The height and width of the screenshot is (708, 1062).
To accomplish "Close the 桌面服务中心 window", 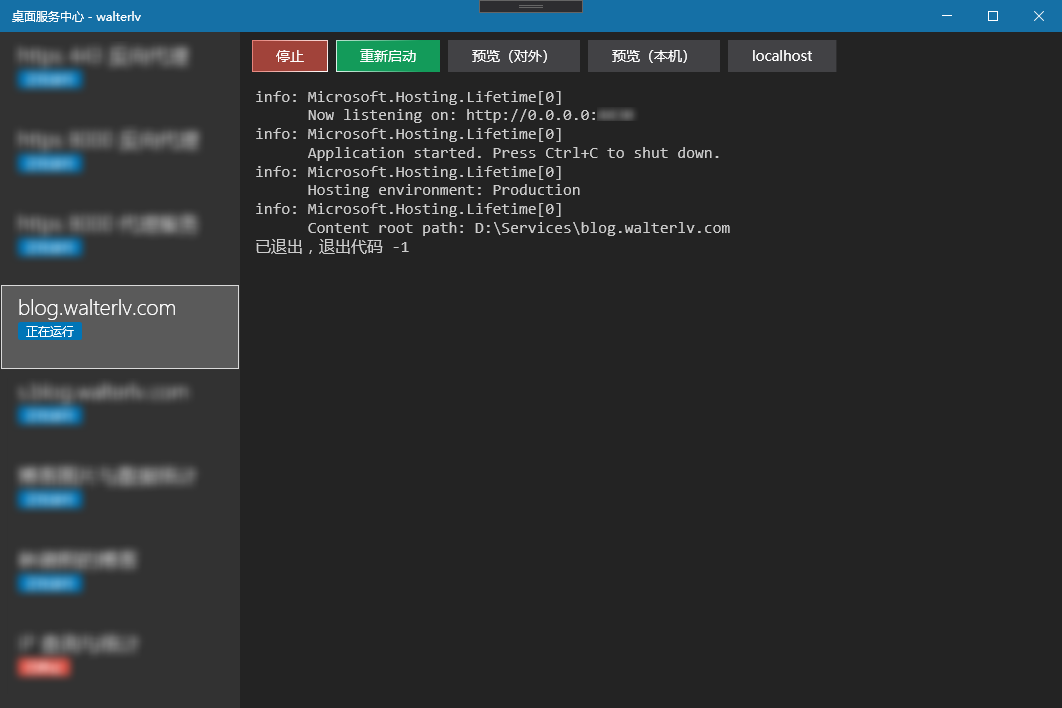I will click(x=1038, y=16).
